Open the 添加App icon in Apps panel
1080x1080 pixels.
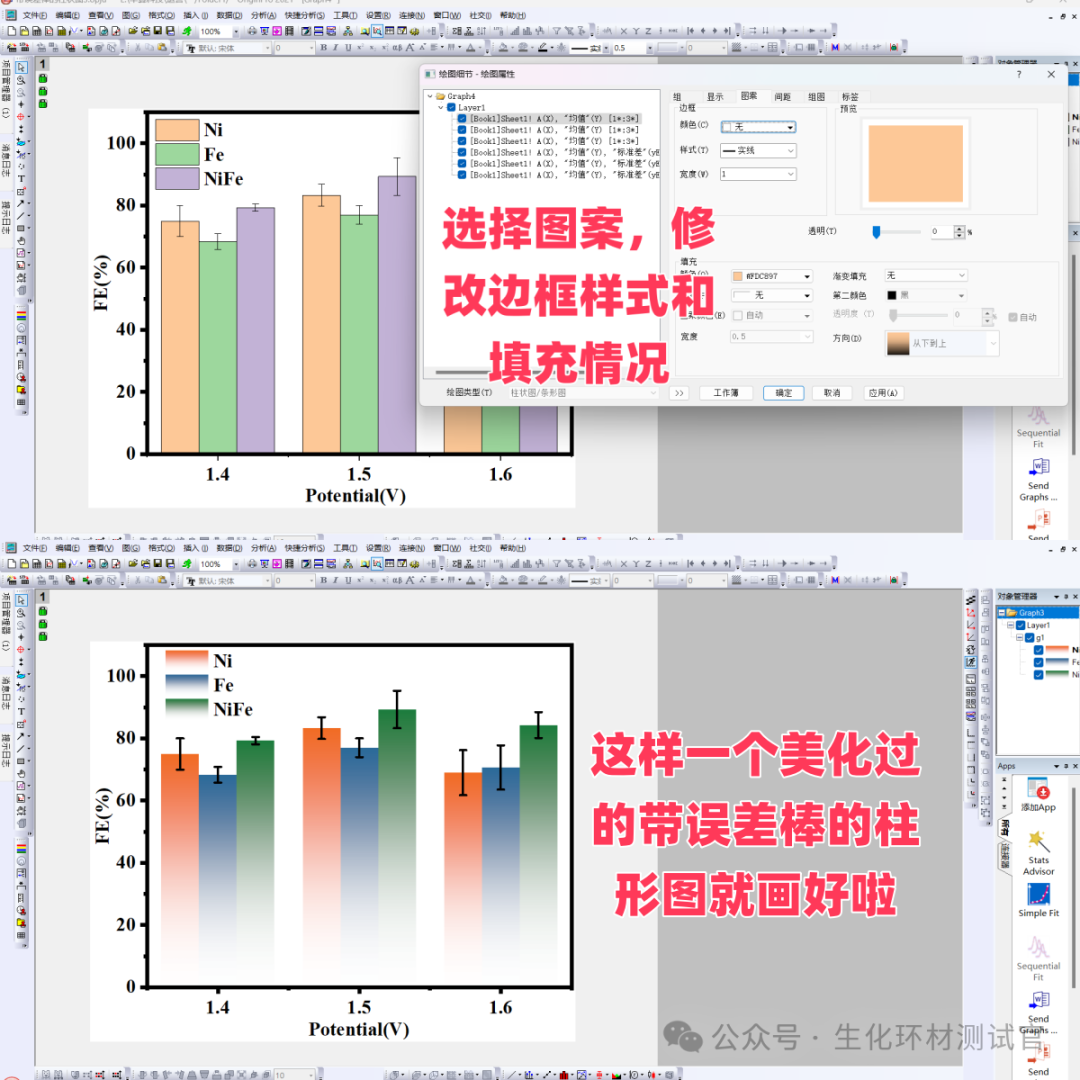[1038, 795]
